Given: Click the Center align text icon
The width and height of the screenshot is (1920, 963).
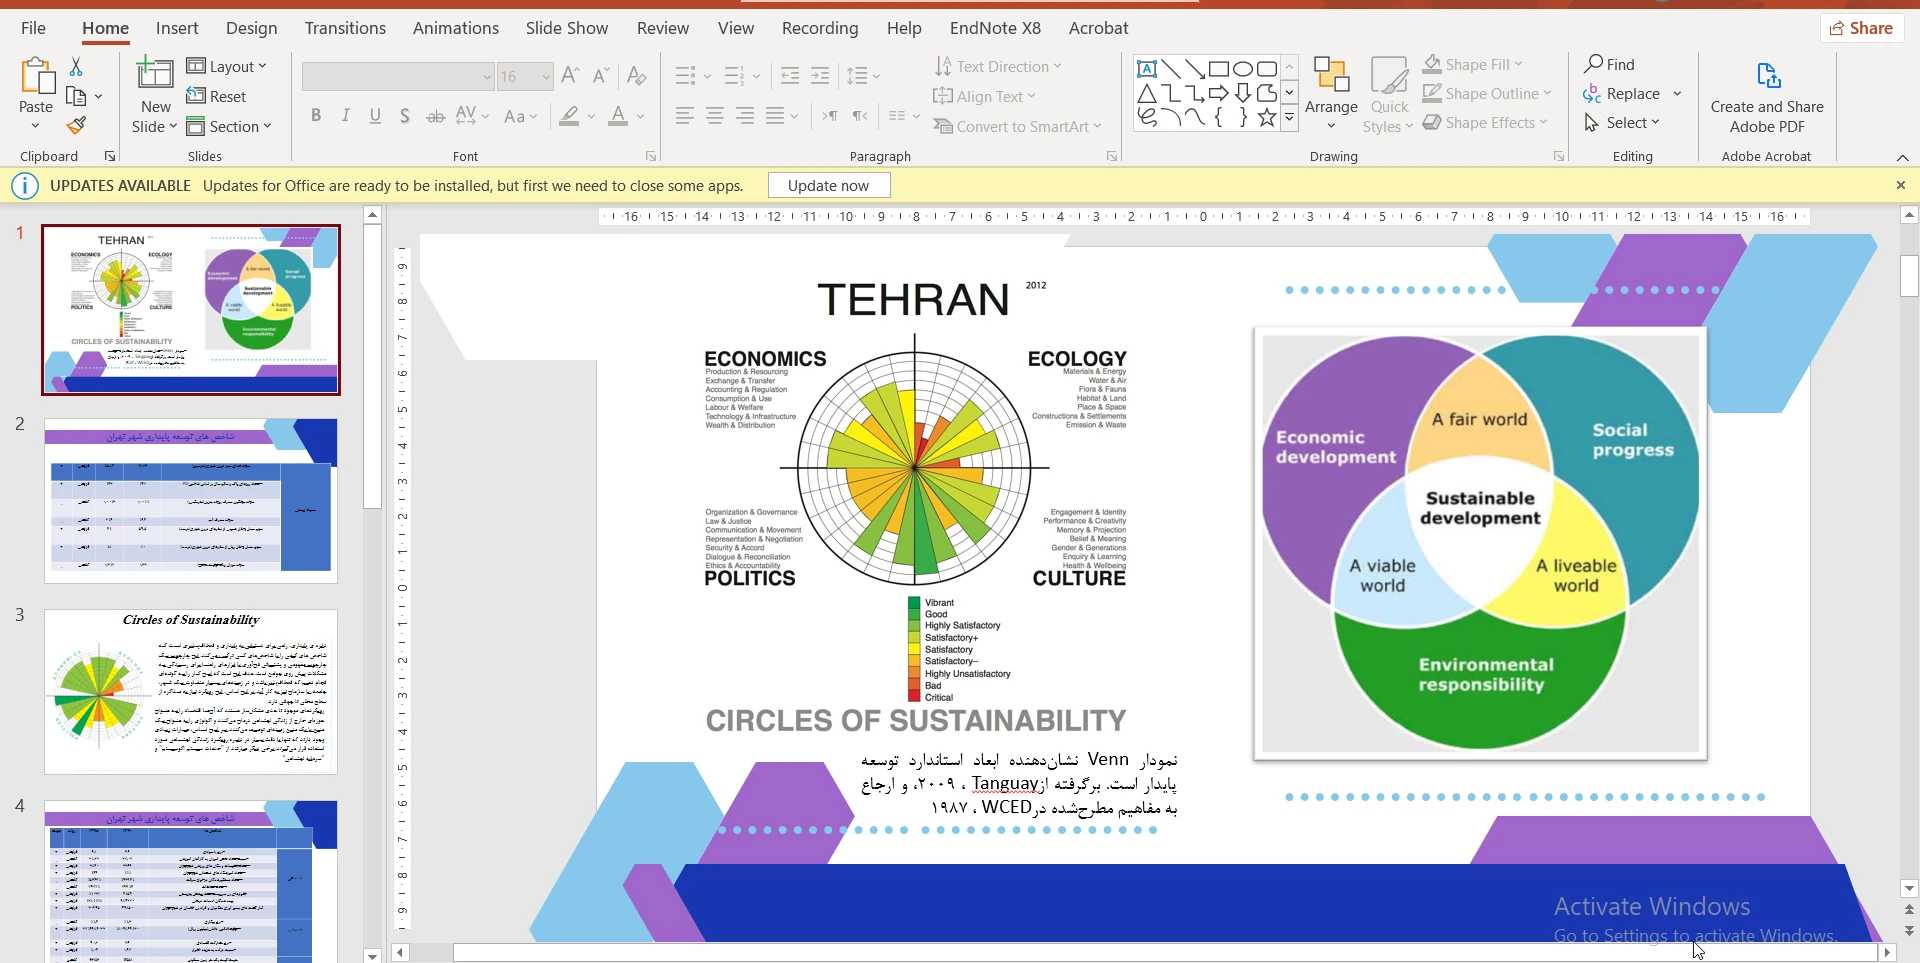Looking at the screenshot, I should coord(715,116).
